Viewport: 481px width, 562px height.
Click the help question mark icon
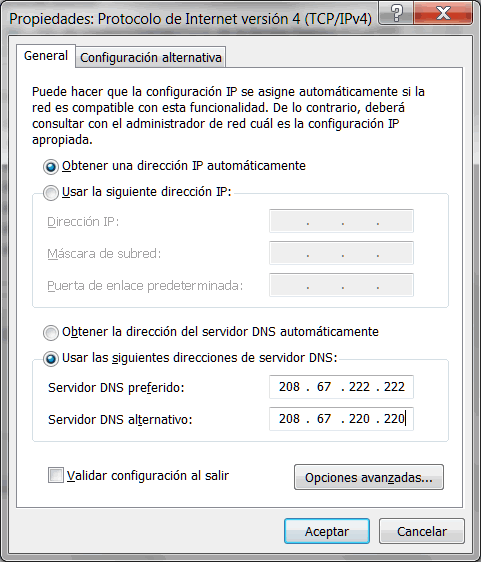pyautogui.click(x=396, y=13)
